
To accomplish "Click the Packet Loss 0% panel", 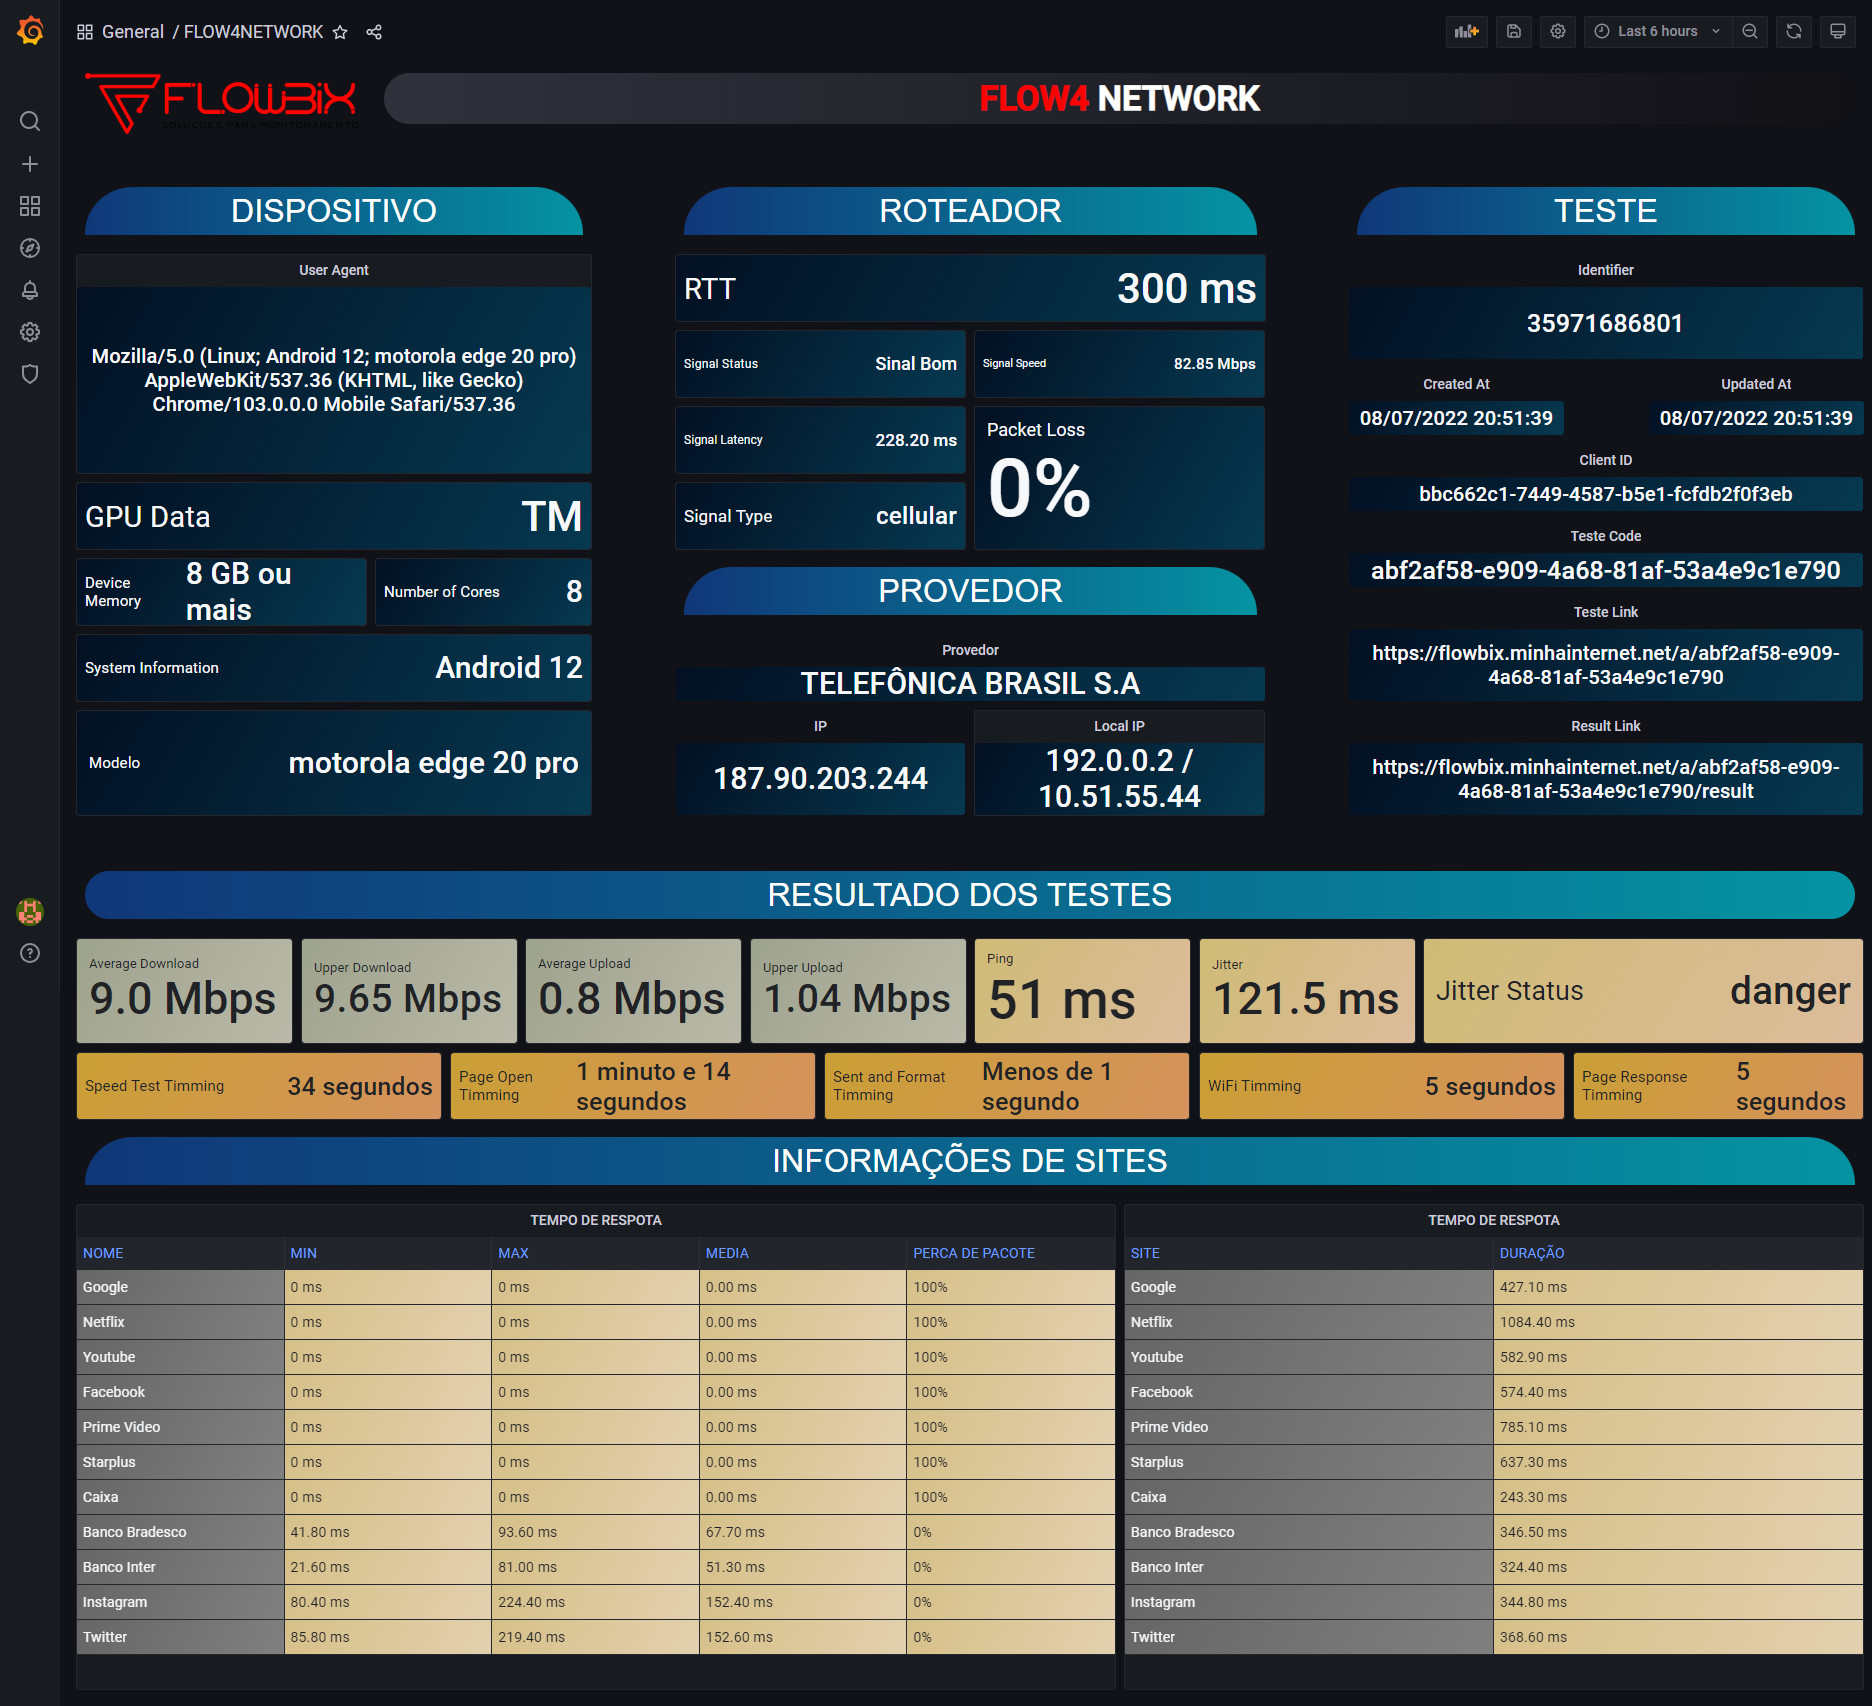I will pyautogui.click(x=1119, y=478).
